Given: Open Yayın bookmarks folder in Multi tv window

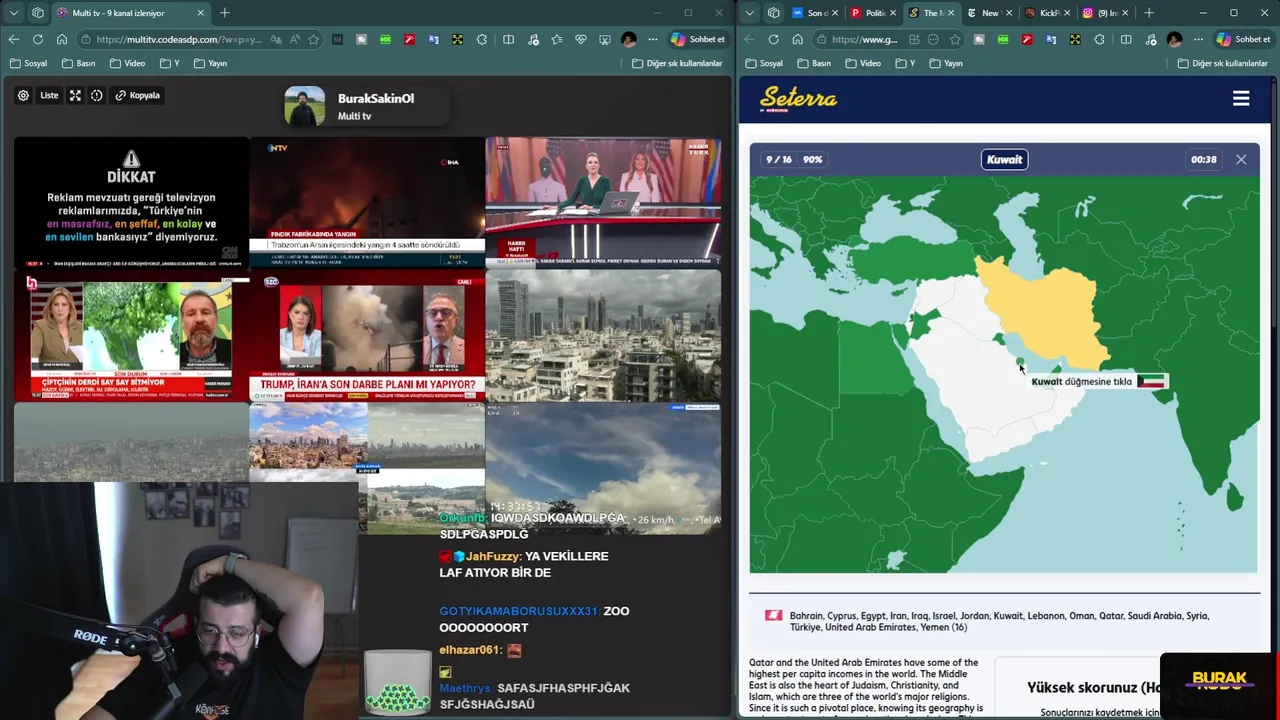Looking at the screenshot, I should pos(210,63).
